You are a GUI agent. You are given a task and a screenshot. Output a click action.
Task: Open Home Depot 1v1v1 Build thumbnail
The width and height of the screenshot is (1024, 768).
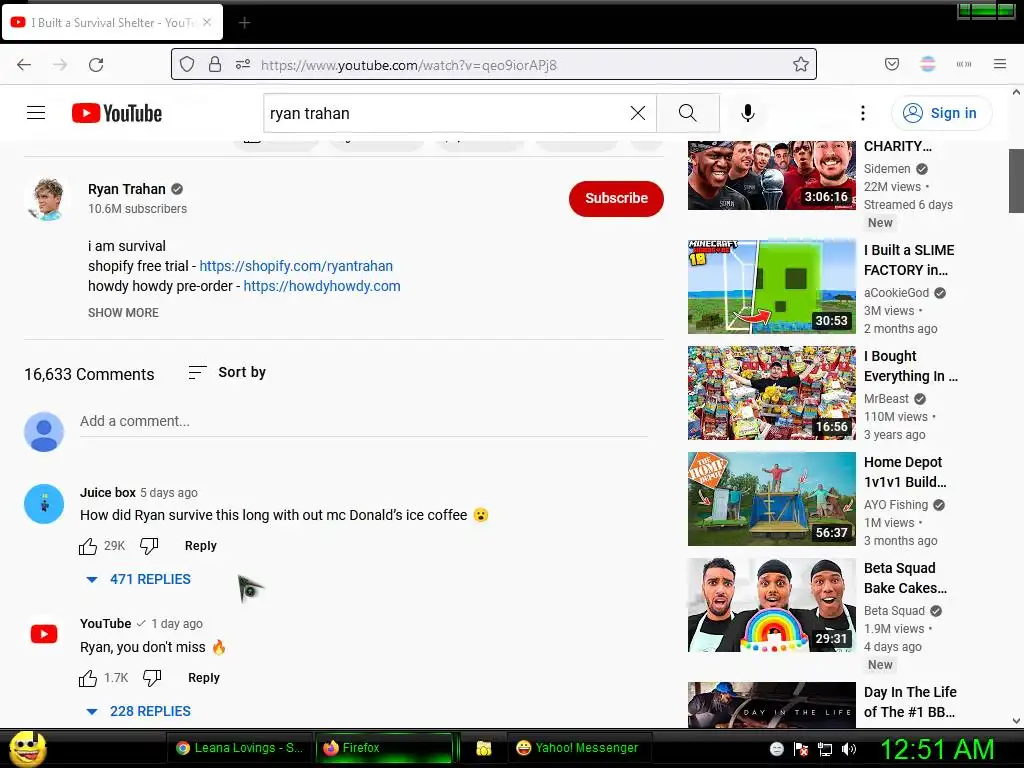tap(771, 498)
